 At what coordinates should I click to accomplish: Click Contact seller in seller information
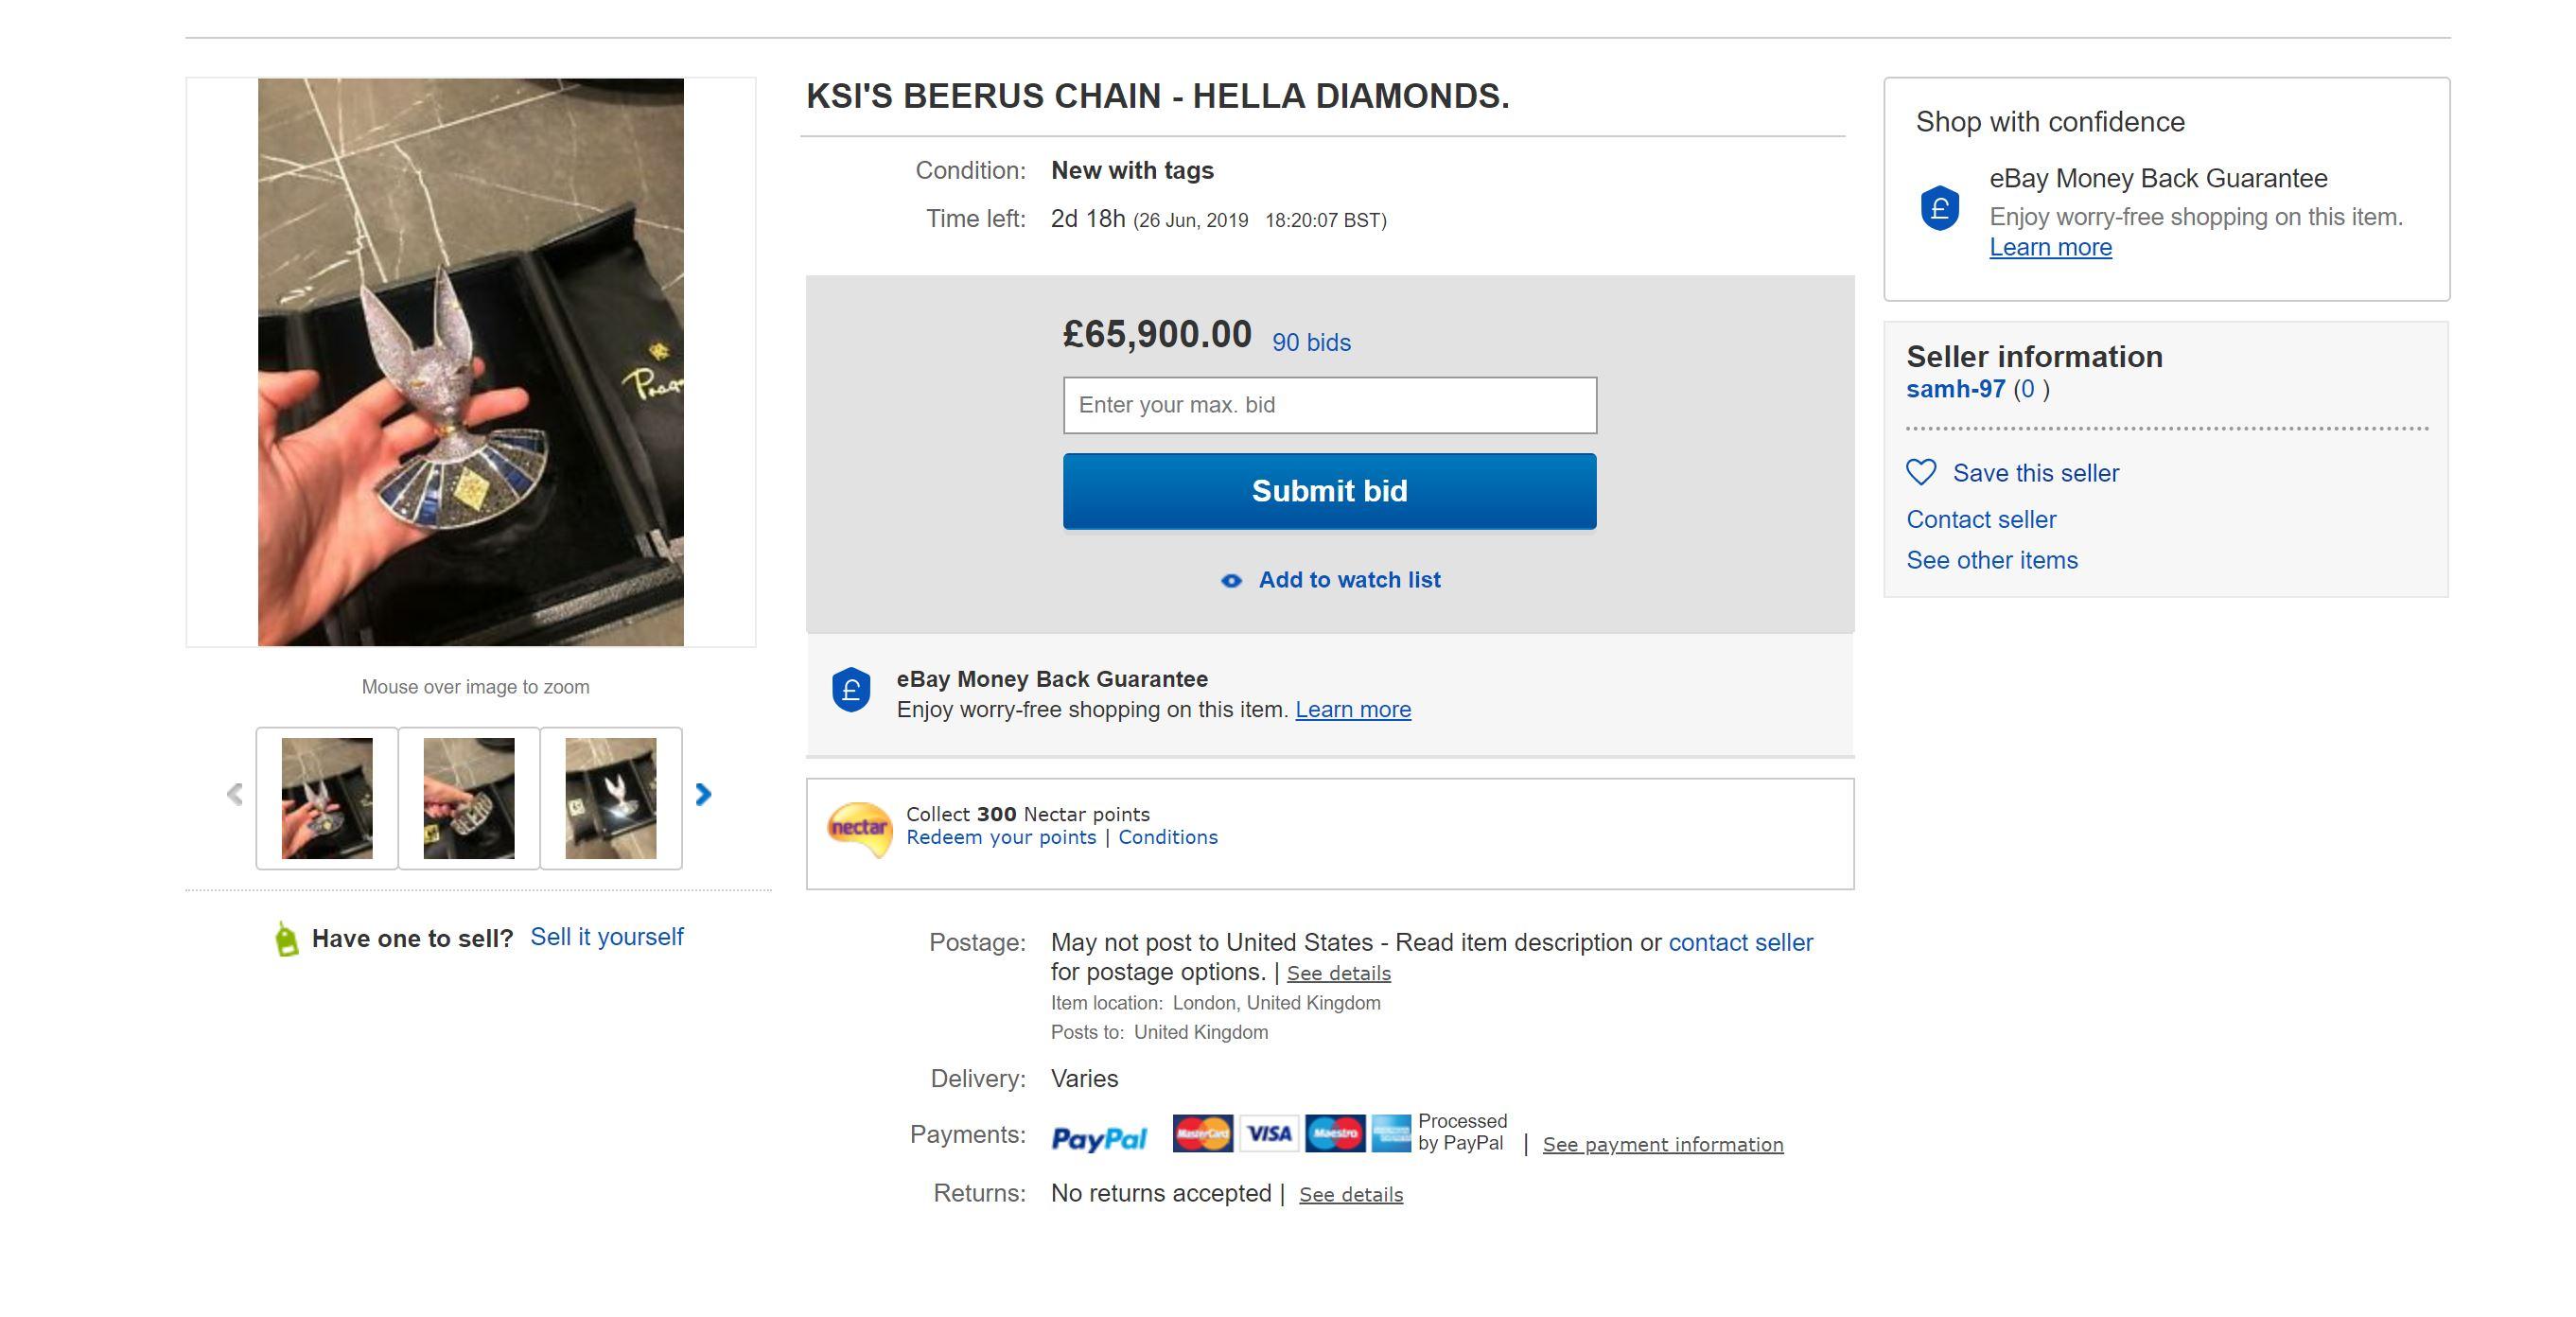1980,519
